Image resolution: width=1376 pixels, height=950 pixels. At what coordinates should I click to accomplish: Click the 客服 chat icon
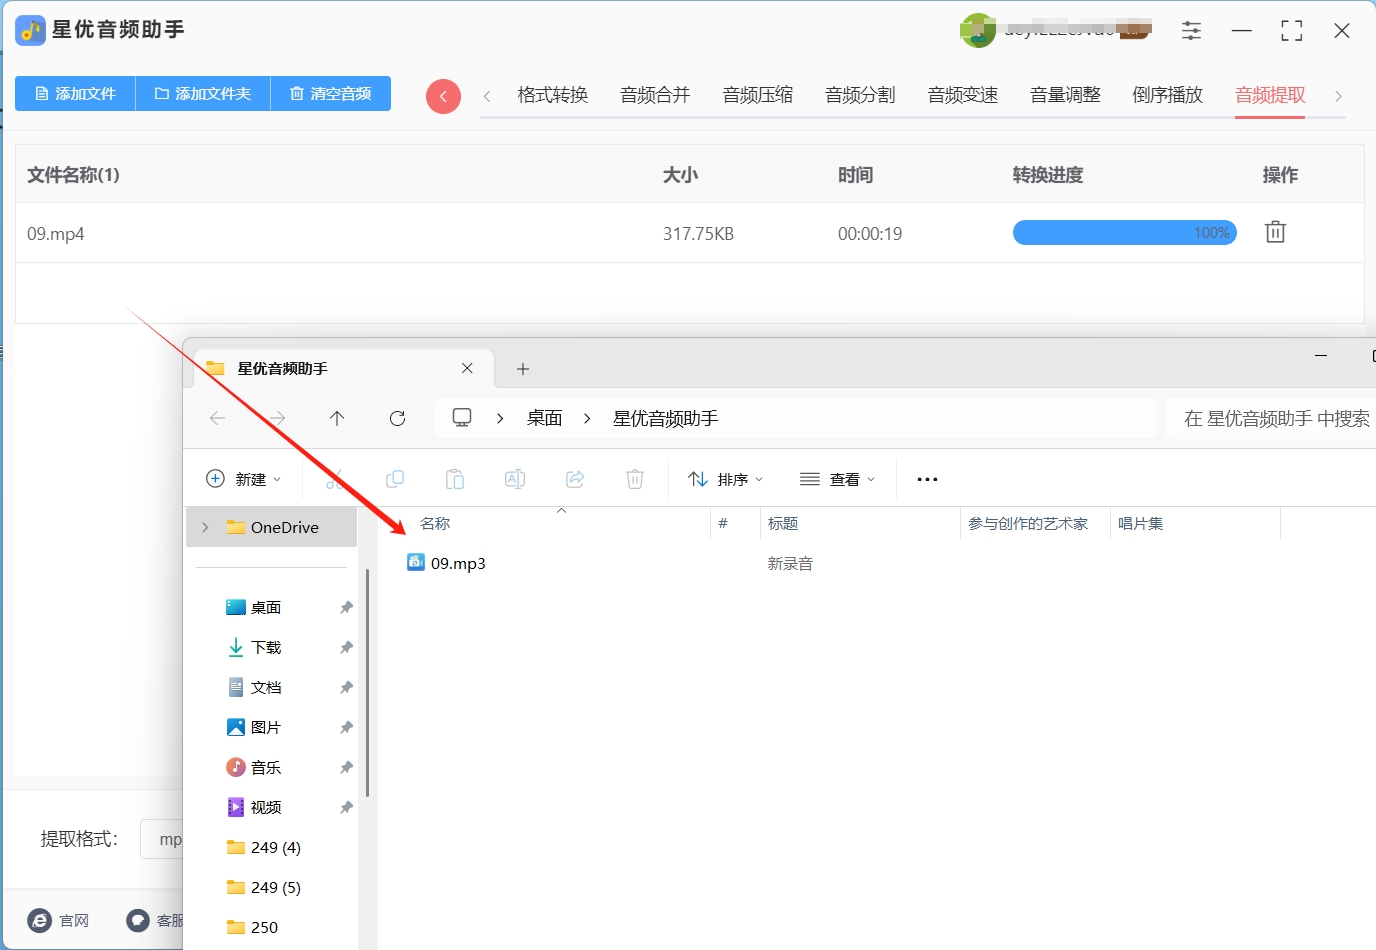[138, 920]
